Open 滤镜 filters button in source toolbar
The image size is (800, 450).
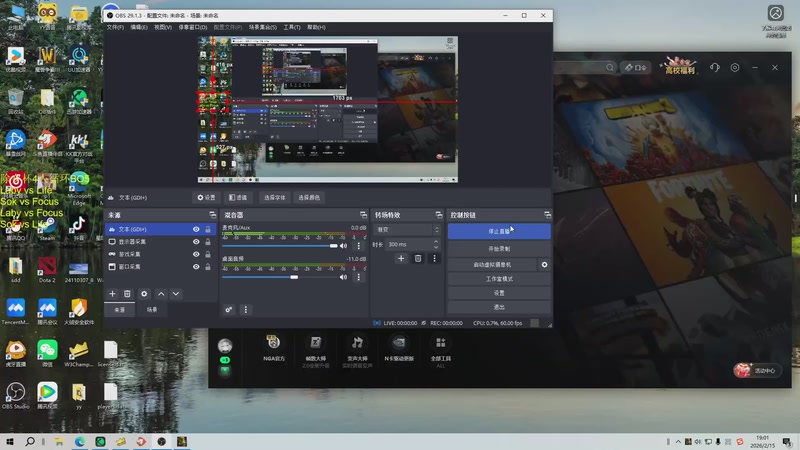pyautogui.click(x=238, y=197)
